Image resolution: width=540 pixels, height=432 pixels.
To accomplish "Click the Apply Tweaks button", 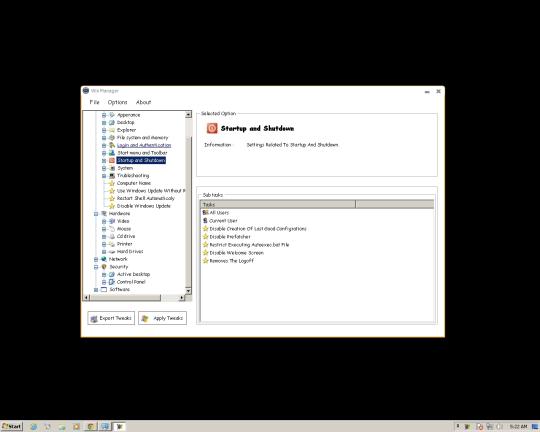I will click(x=163, y=318).
